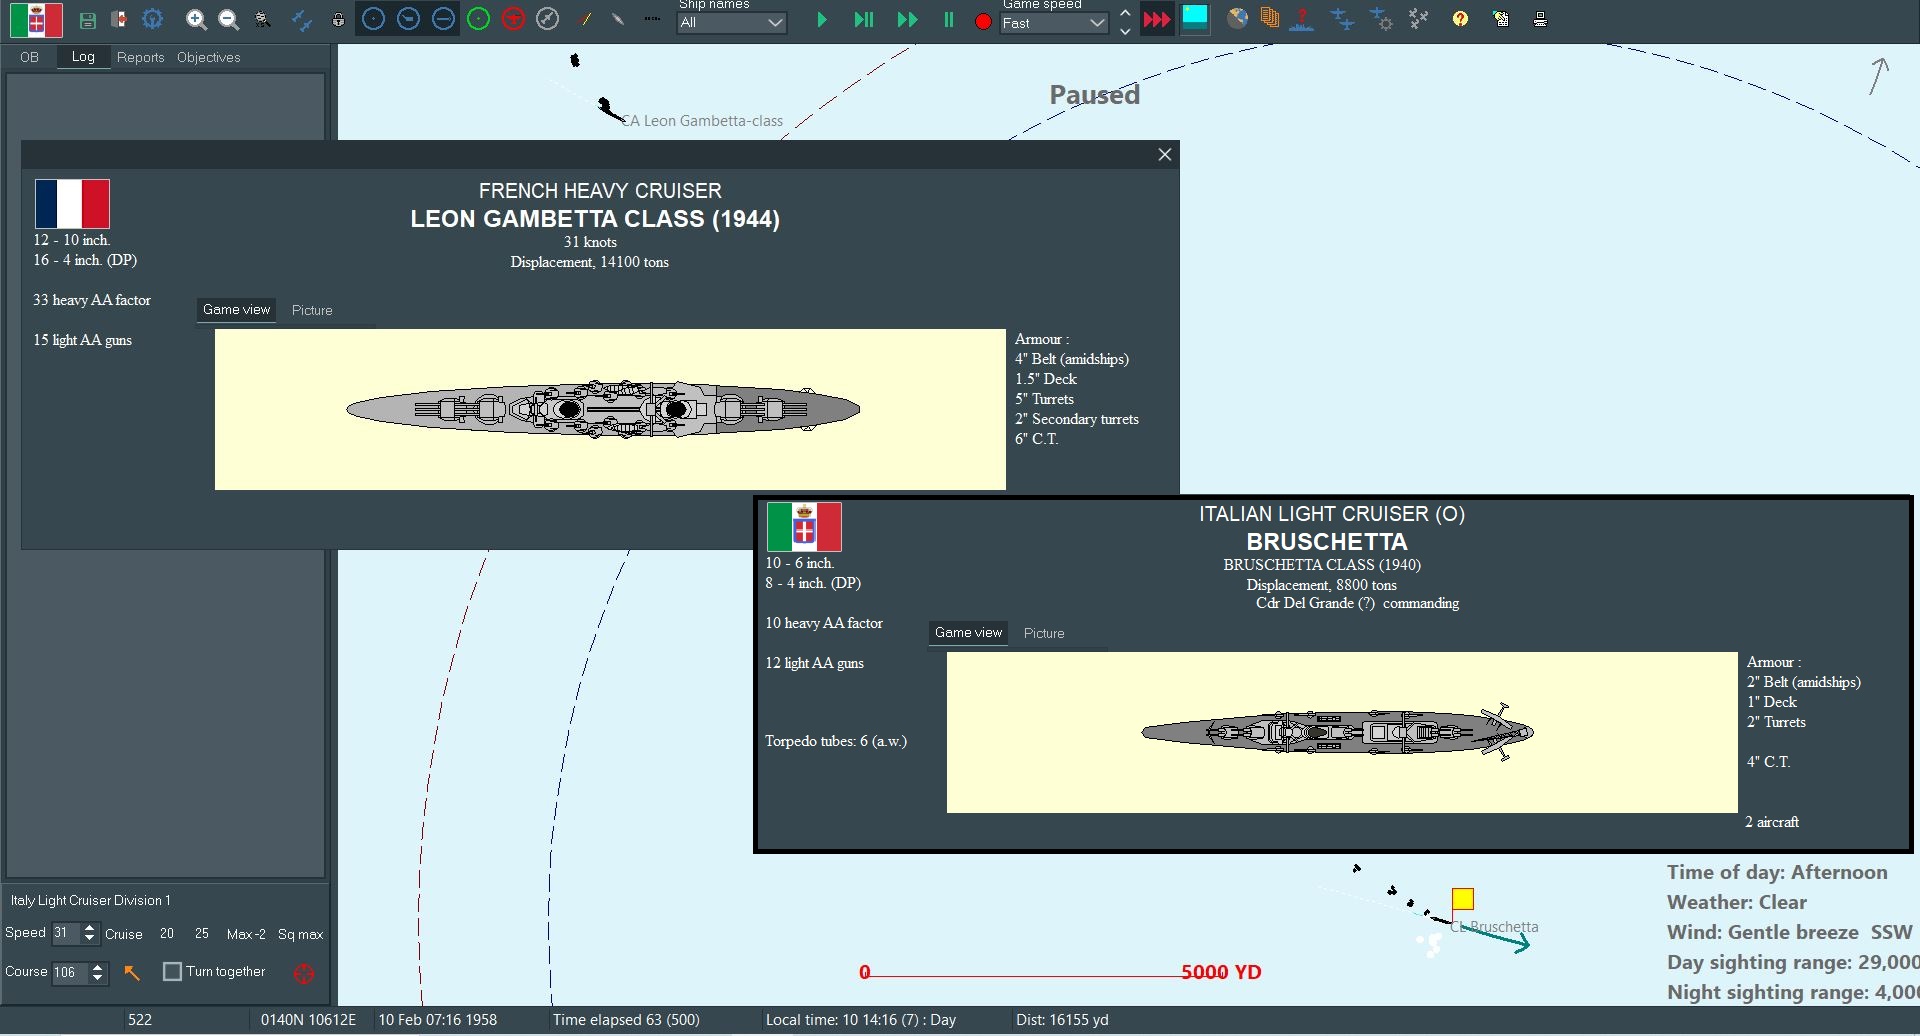Click the dotted-line track icon
This screenshot has height=1036, width=1920.
[653, 19]
